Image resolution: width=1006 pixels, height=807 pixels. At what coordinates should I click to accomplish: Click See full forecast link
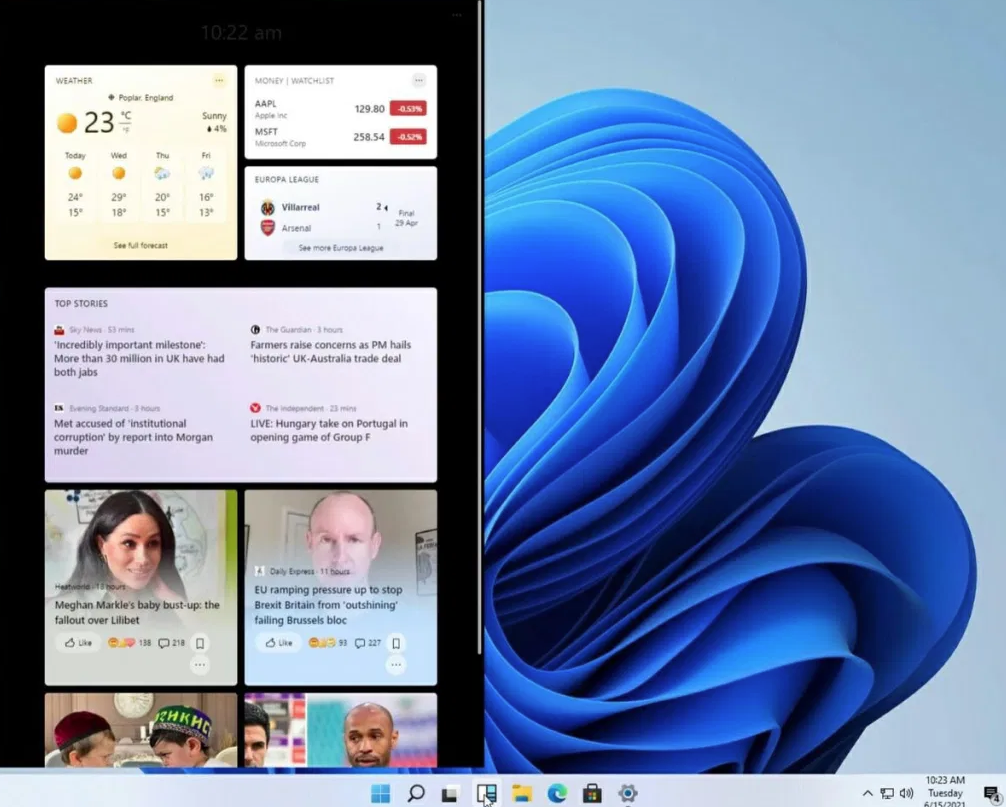click(x=141, y=245)
